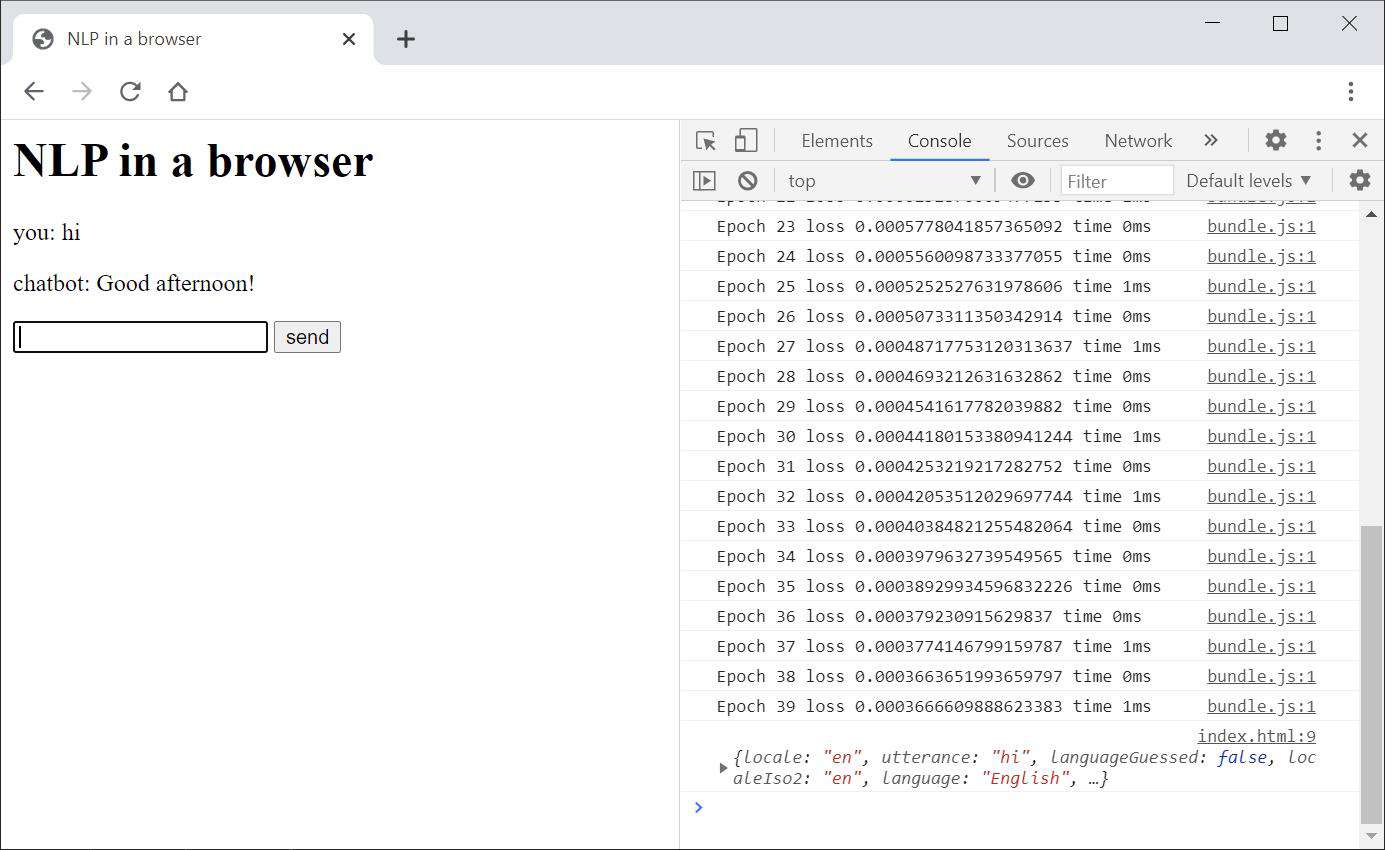The height and width of the screenshot is (850, 1385).
Task: Open bundle.js:1 link for Epoch 39
Action: [1261, 706]
